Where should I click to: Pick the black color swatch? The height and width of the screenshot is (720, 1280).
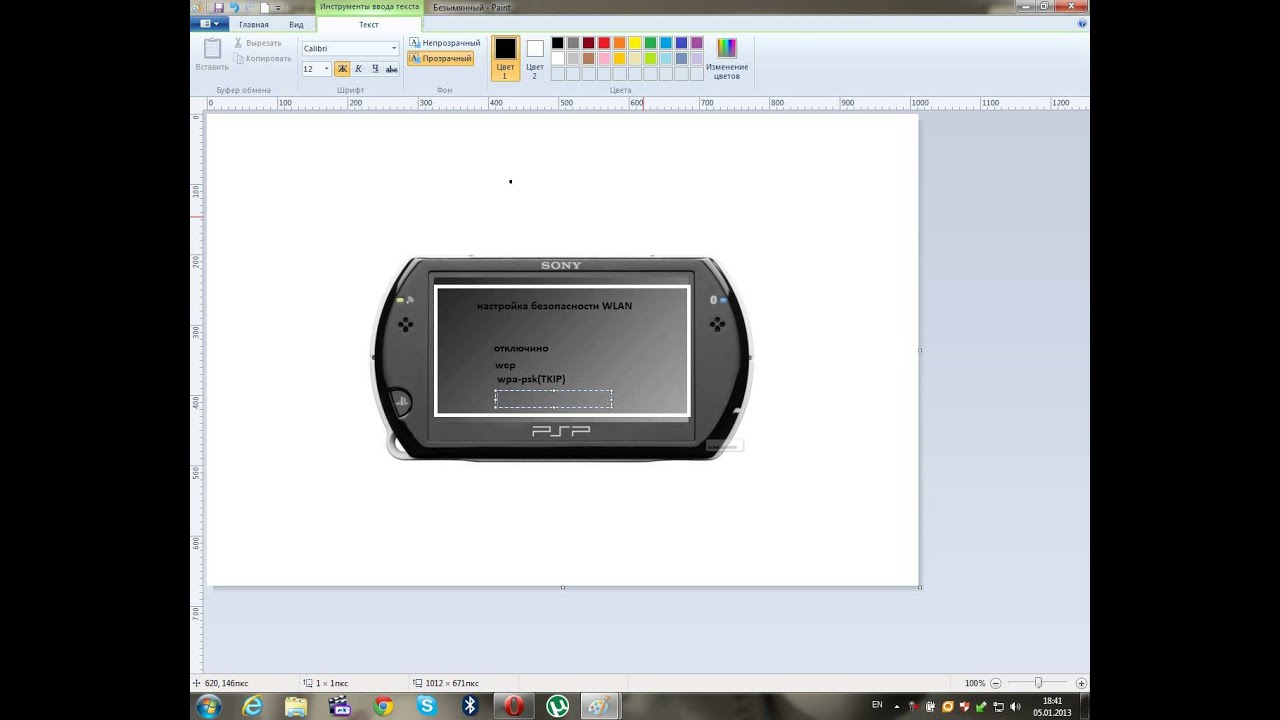coord(558,43)
